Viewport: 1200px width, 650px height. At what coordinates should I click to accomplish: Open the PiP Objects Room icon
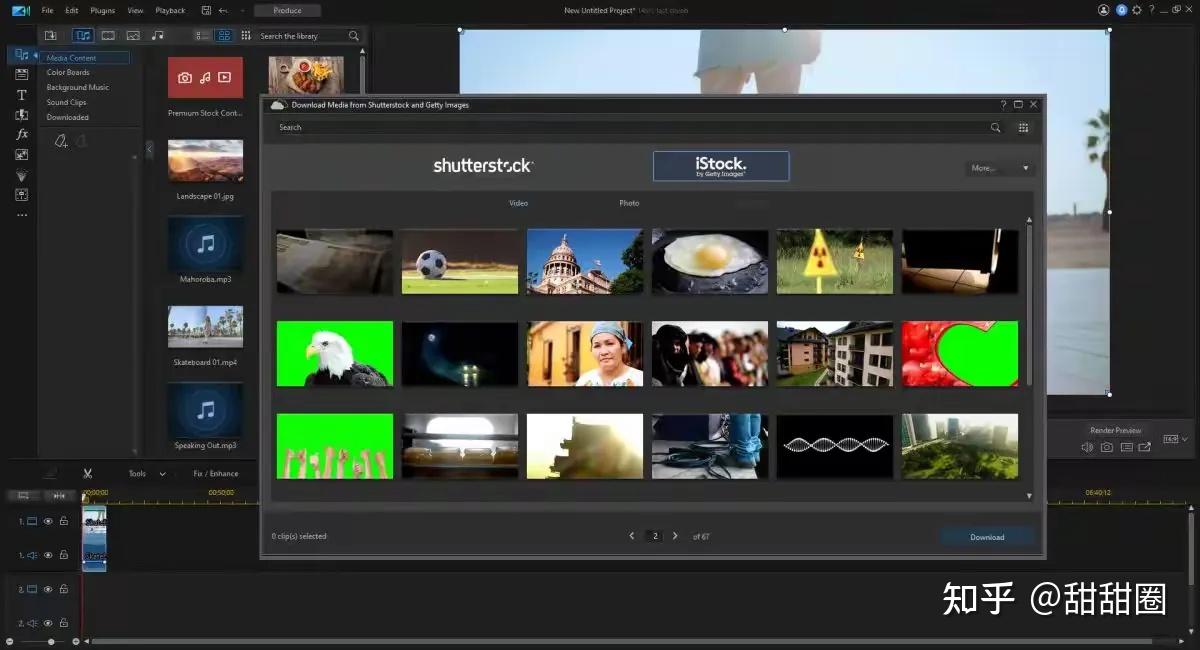click(x=22, y=154)
